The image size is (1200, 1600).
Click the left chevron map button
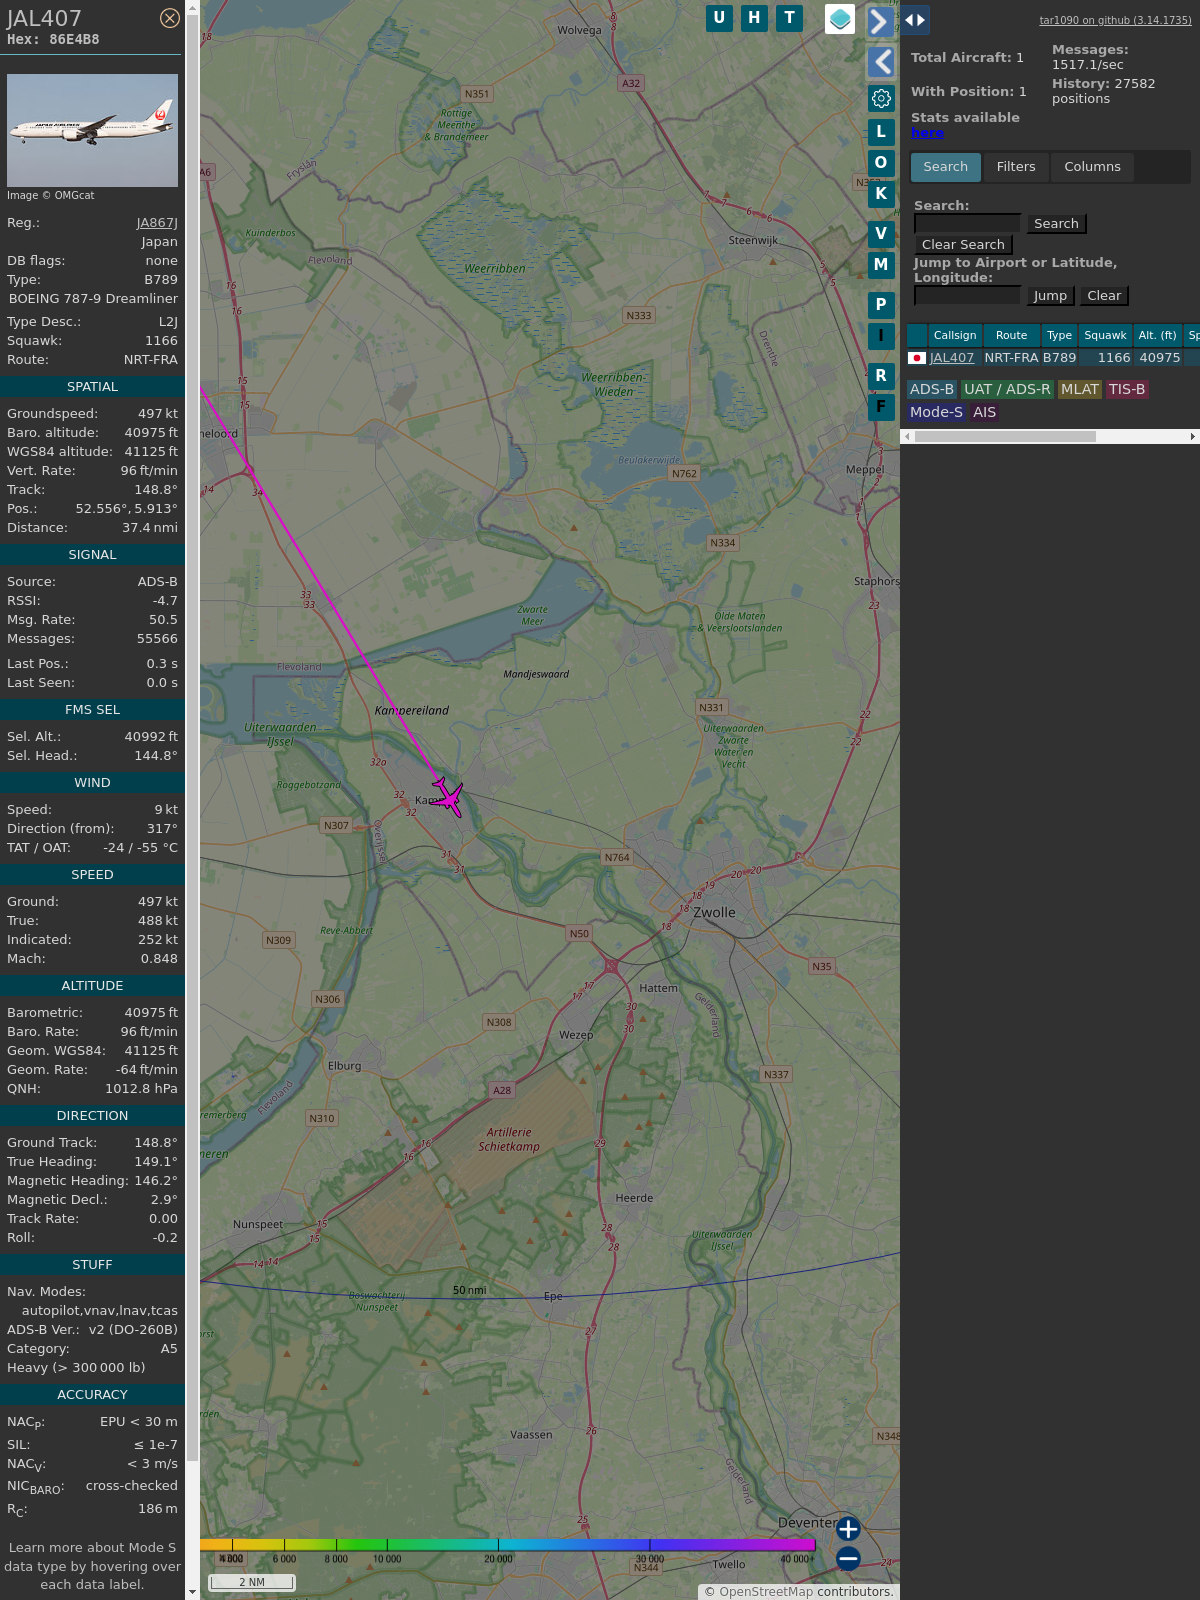(x=880, y=62)
